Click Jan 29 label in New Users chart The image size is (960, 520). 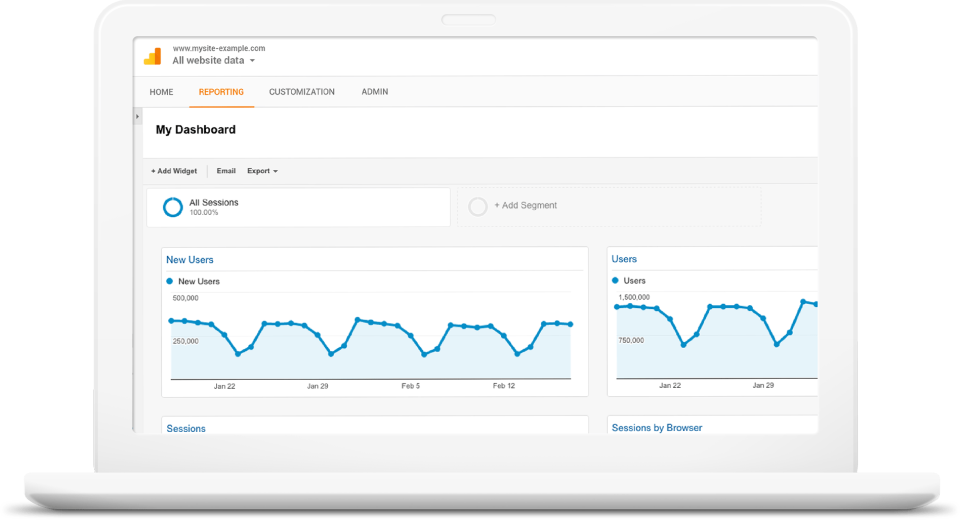click(318, 386)
